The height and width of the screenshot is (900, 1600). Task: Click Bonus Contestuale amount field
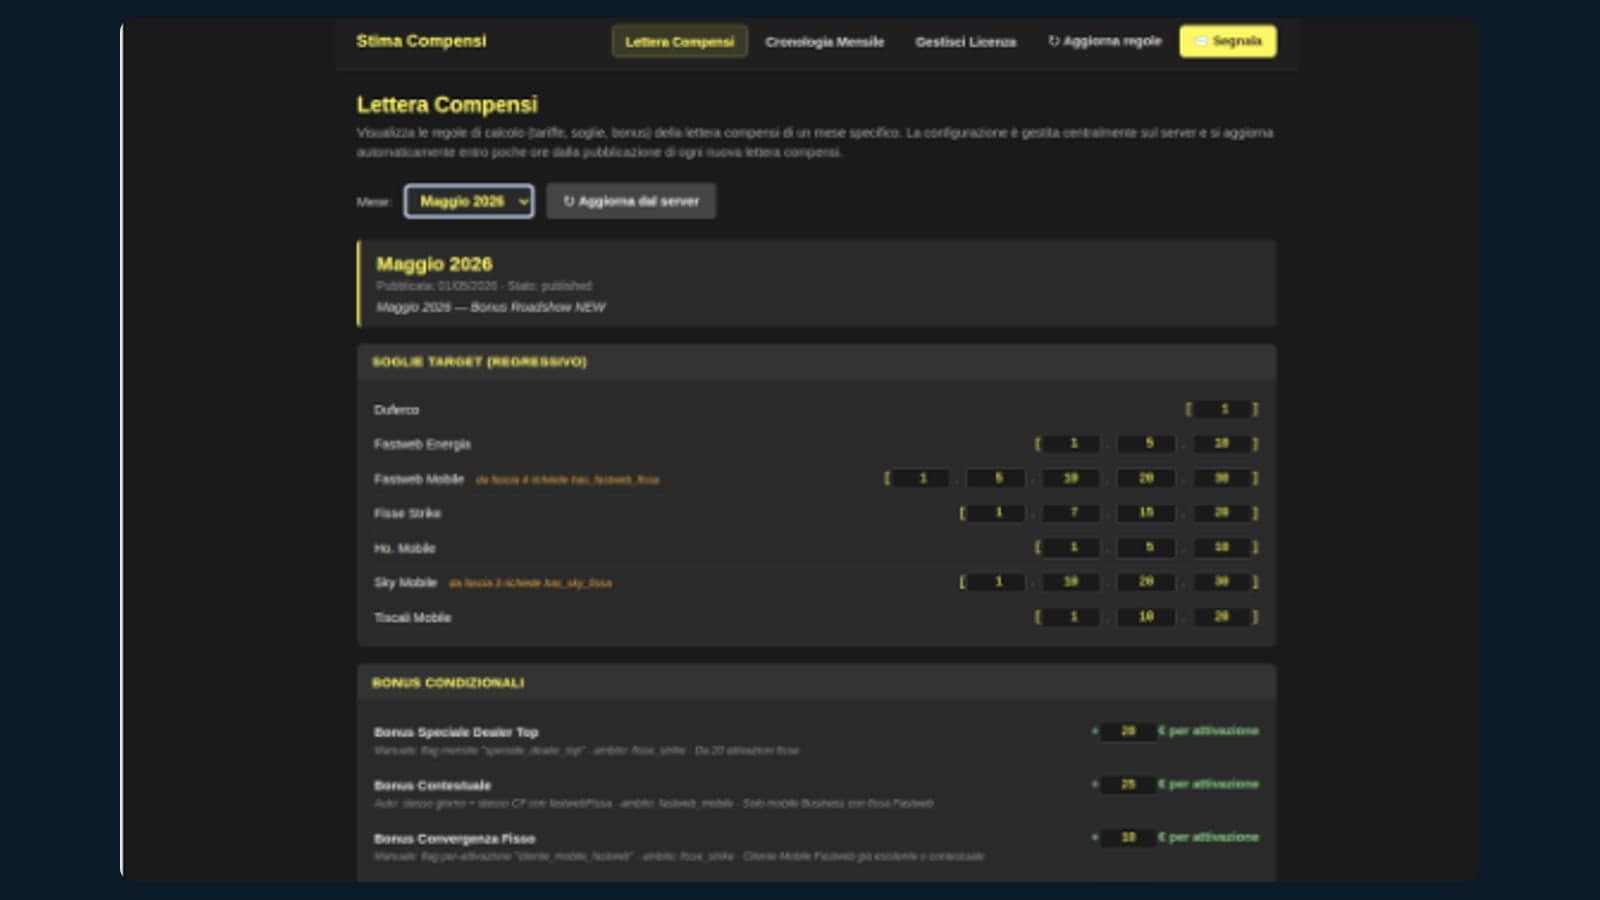pyautogui.click(x=1128, y=784)
